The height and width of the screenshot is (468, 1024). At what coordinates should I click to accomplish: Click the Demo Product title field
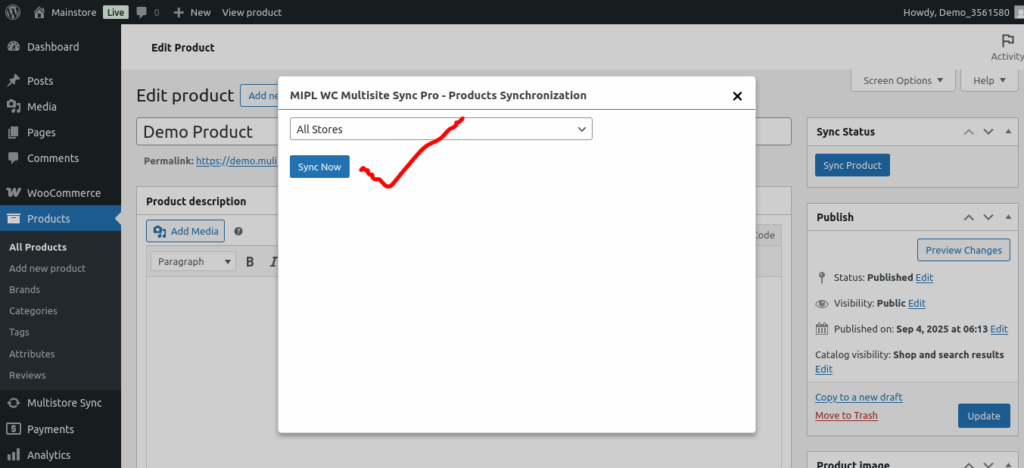464,131
